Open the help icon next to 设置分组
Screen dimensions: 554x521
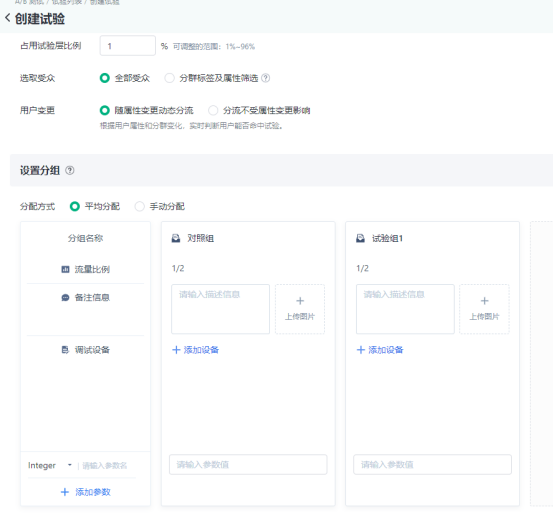(x=70, y=171)
